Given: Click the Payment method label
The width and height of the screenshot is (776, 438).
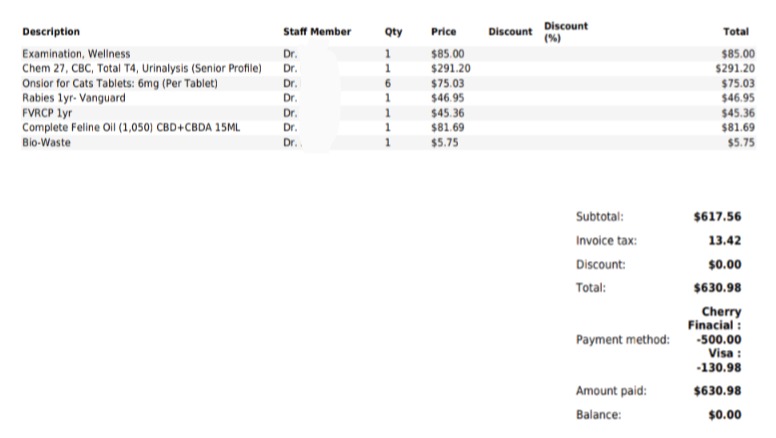Looking at the screenshot, I should pos(622,340).
